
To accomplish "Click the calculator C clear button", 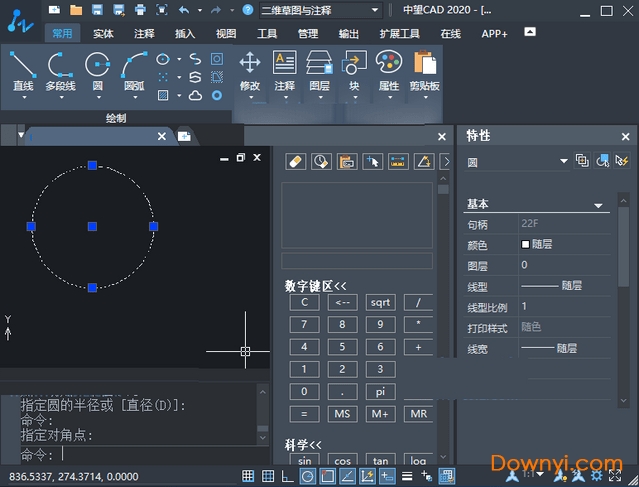I will pyautogui.click(x=304, y=302).
